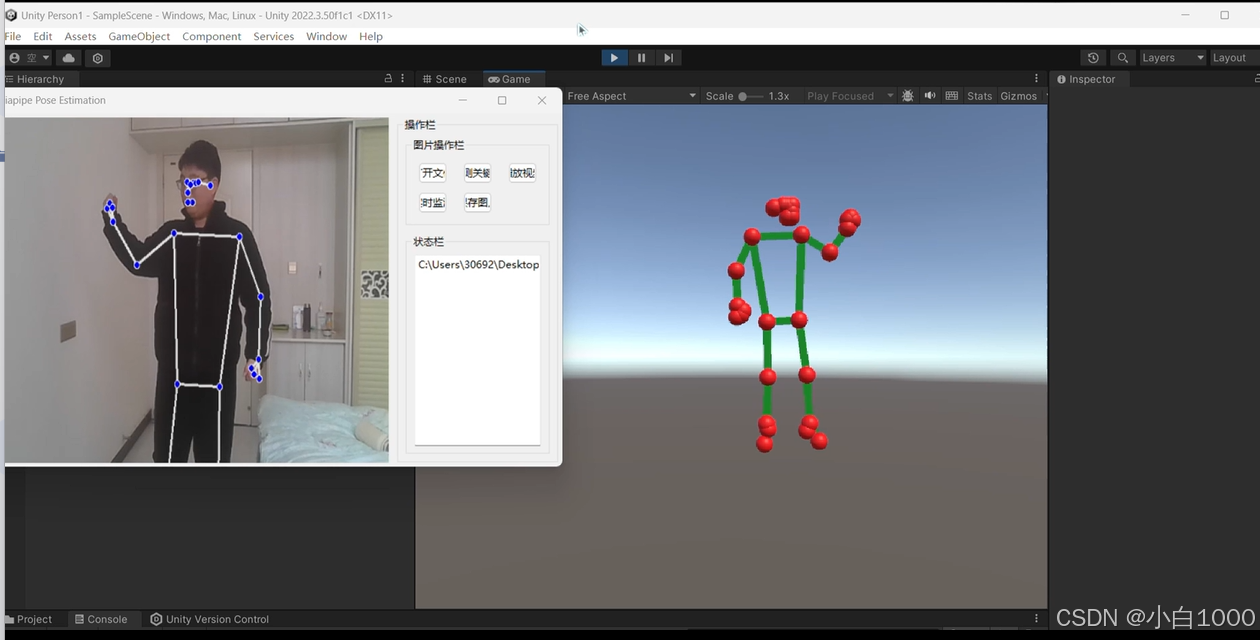This screenshot has width=1260, height=640.
Task: Click the file path field in 状态栏
Action: (477, 264)
